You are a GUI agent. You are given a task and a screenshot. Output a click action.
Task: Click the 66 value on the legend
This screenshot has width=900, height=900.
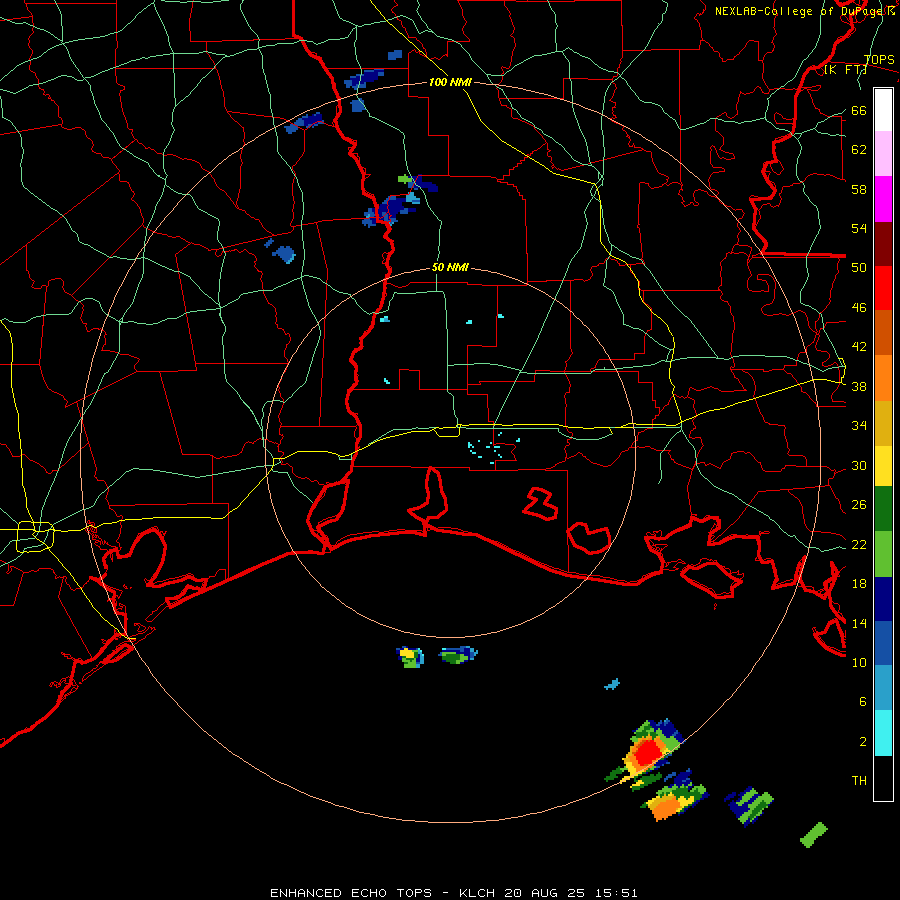[859, 110]
